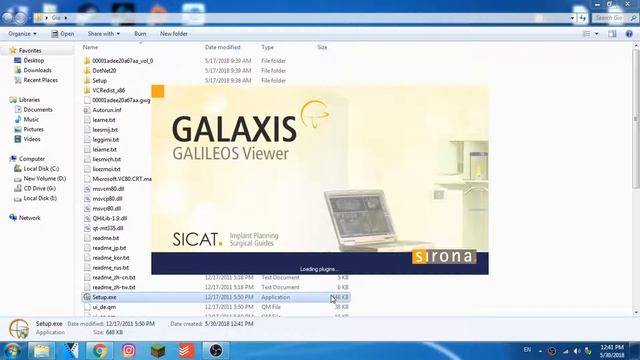Select the DotNet20 folder
This screenshot has height=360, width=640.
coord(104,71)
